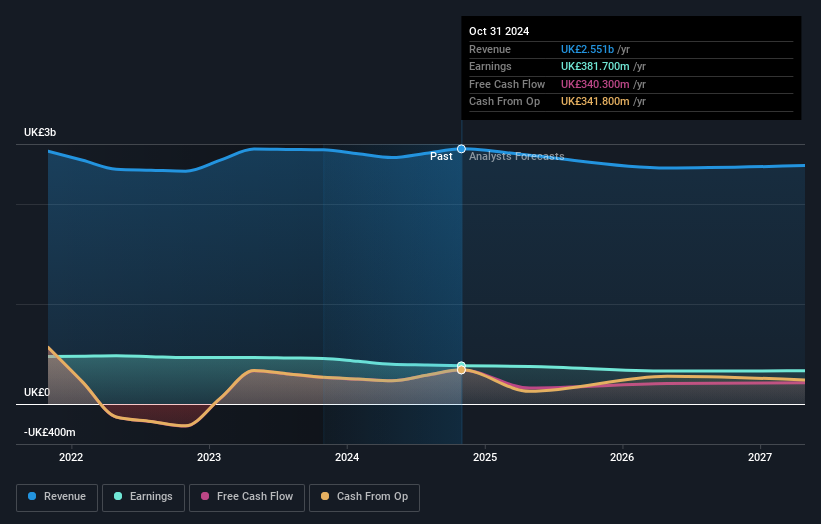The width and height of the screenshot is (821, 524).
Task: Click the 'Earnings' row label in tooltip
Action: (490, 66)
